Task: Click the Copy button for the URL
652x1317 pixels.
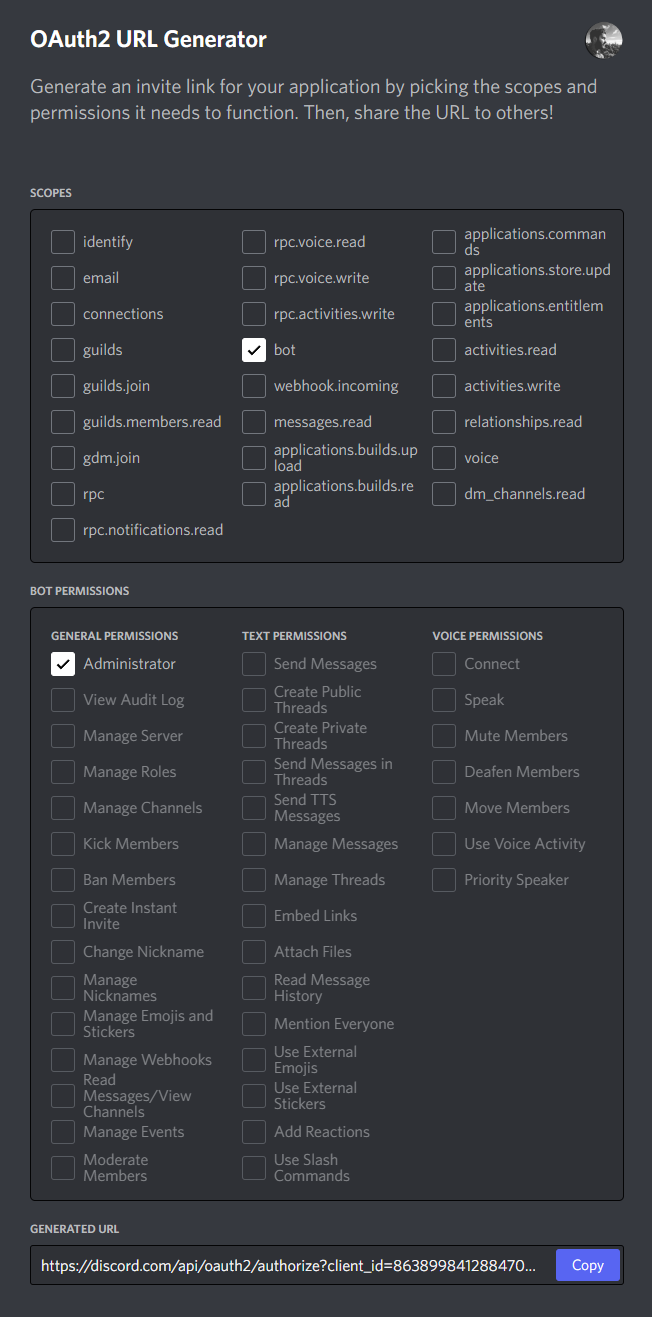Action: click(587, 1265)
